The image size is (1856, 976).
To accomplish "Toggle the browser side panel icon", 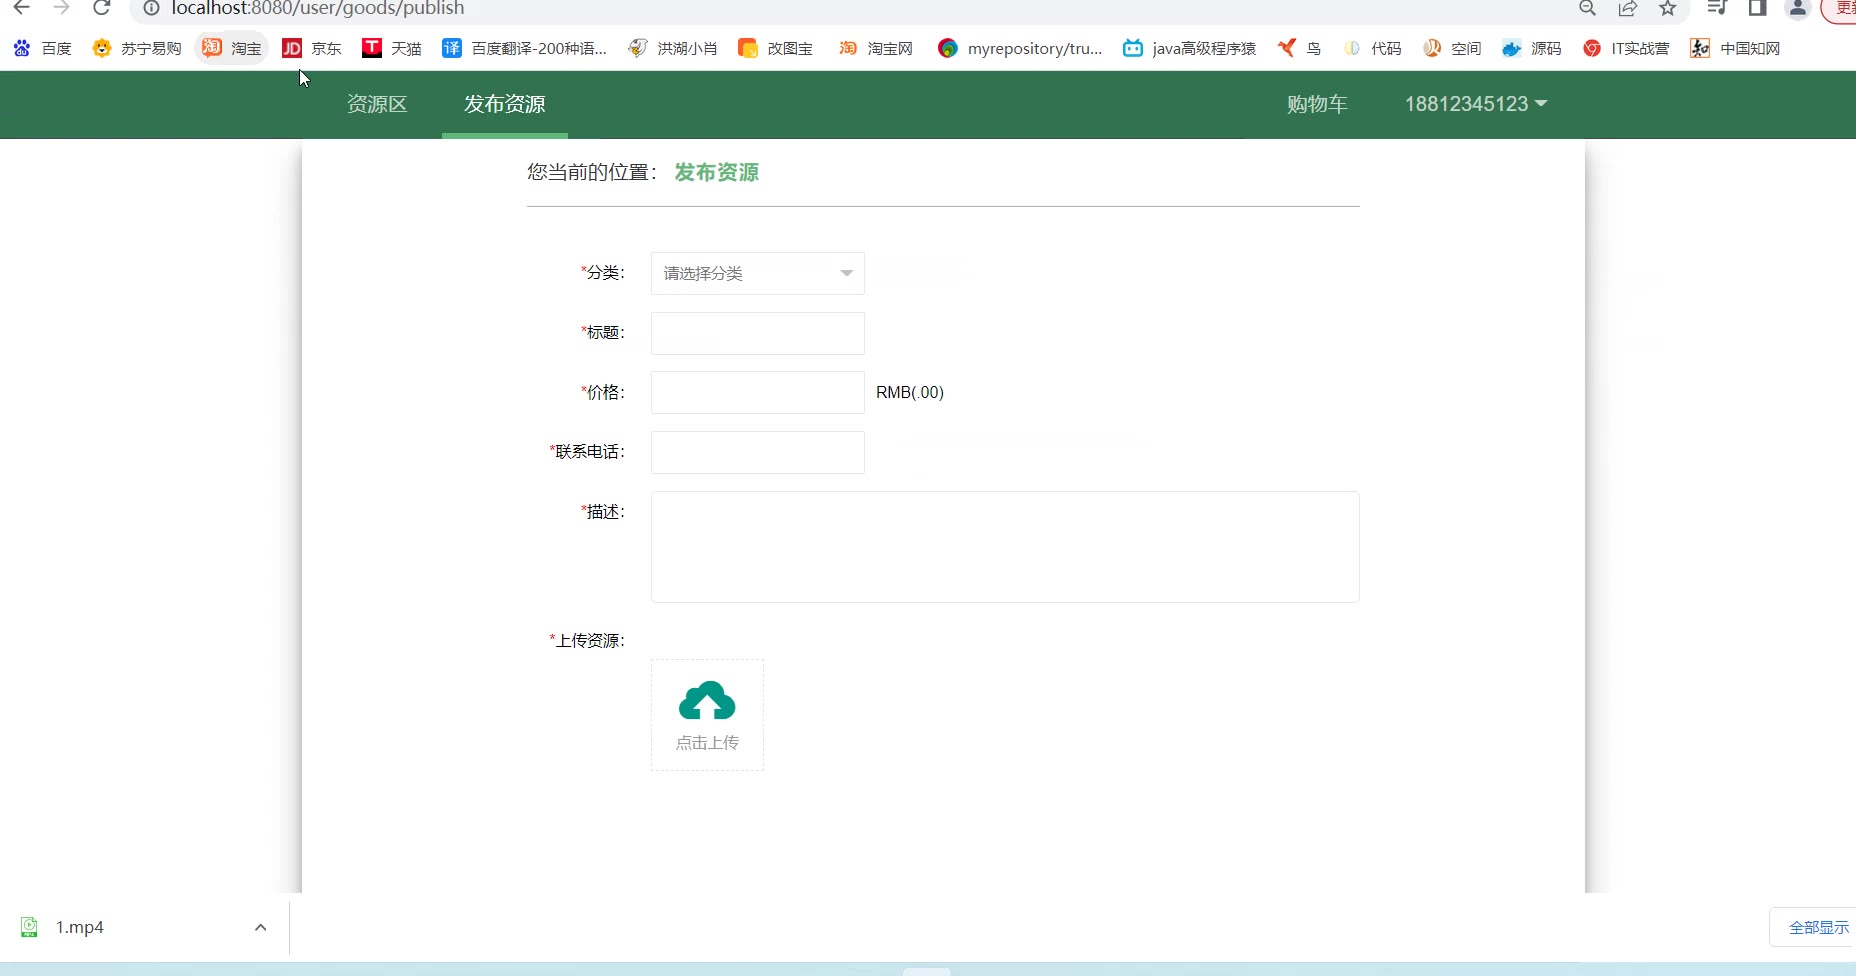I will (1757, 8).
